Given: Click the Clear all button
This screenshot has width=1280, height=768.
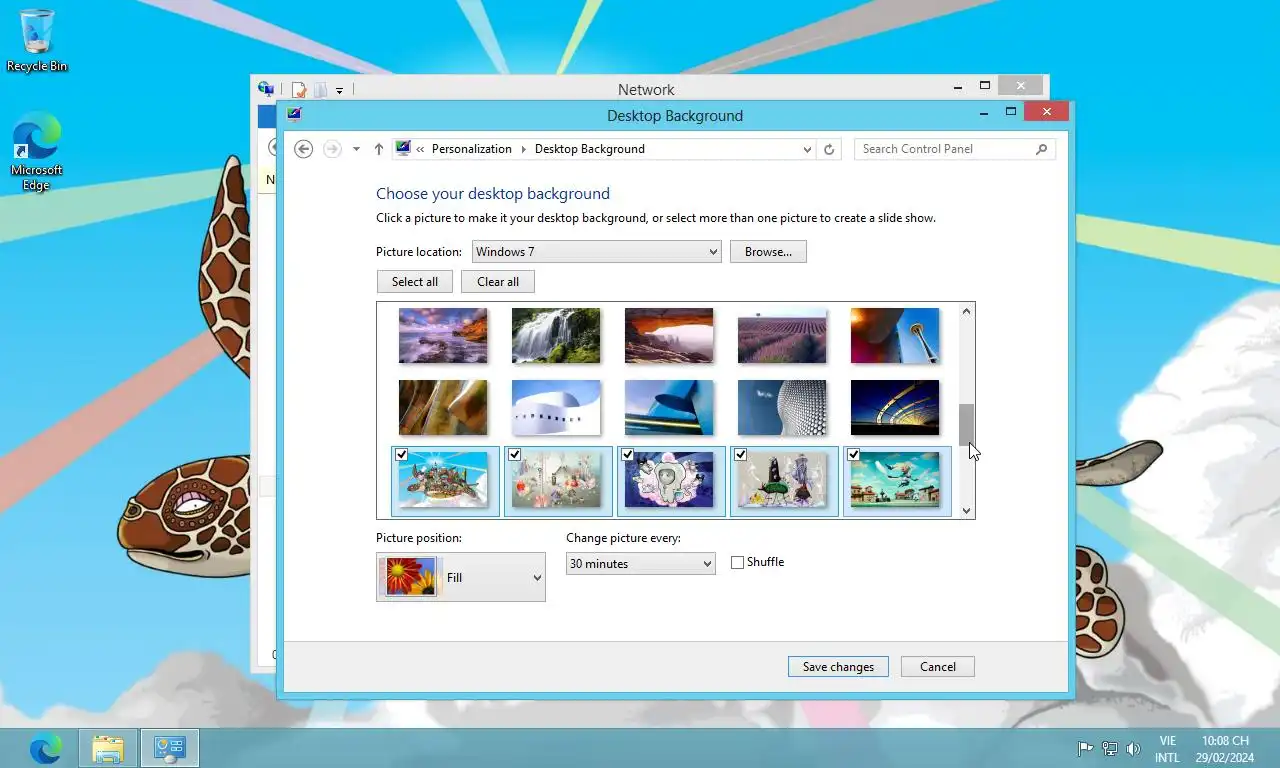Looking at the screenshot, I should [498, 282].
